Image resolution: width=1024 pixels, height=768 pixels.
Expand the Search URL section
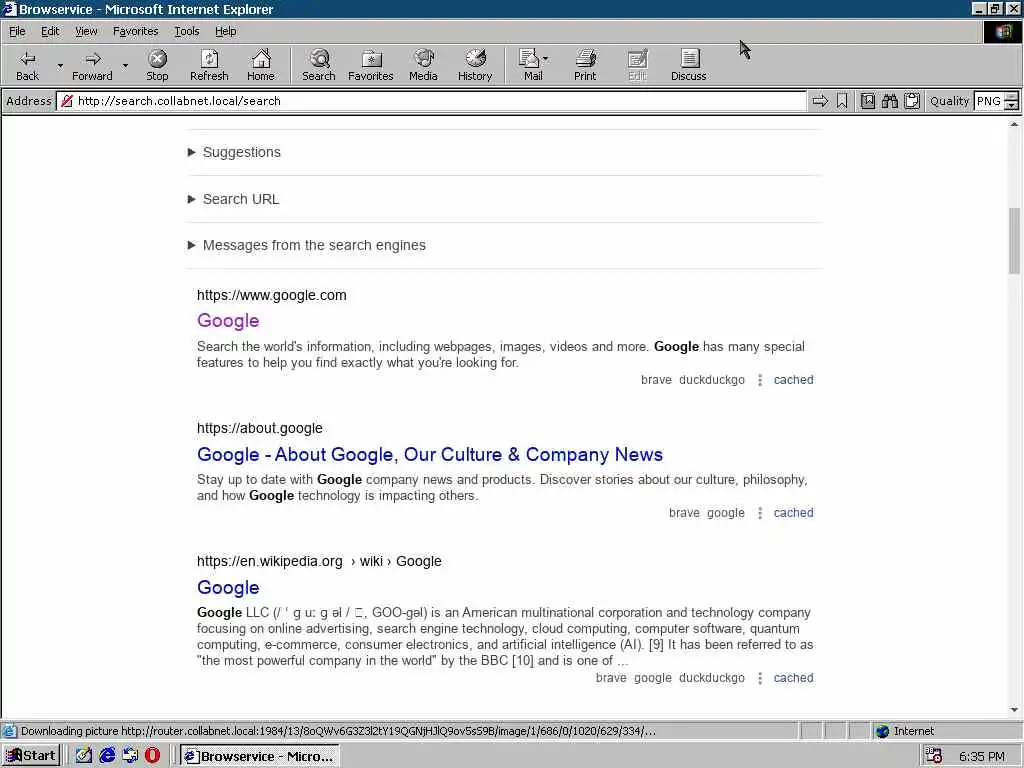point(233,199)
